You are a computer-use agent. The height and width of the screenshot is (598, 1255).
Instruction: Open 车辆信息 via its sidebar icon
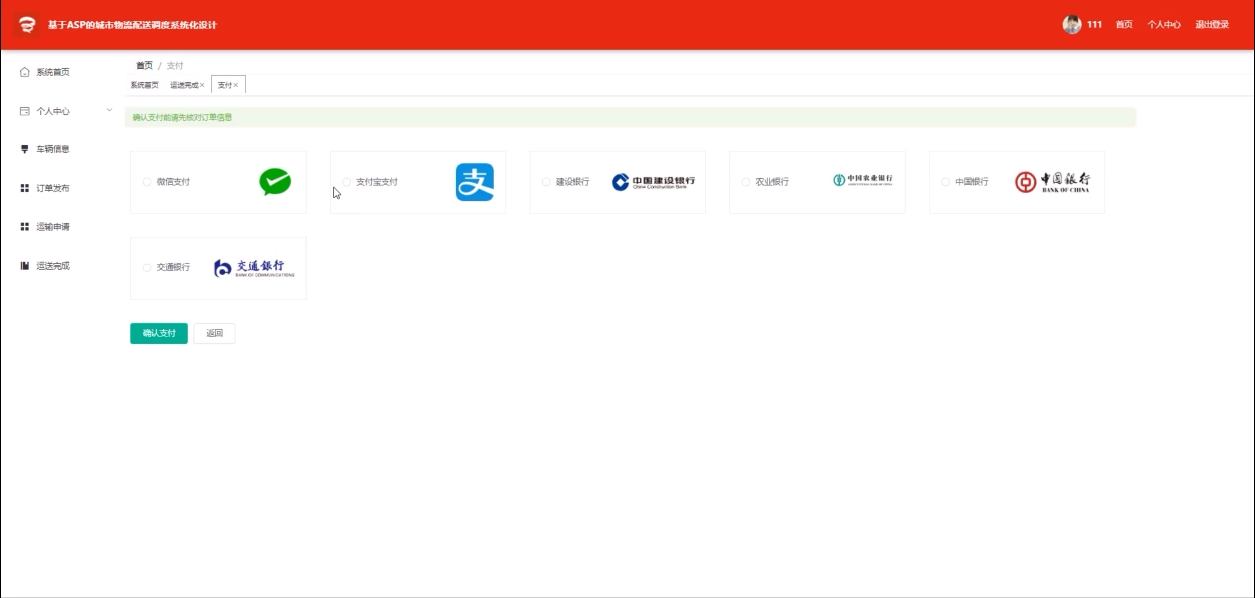click(x=25, y=149)
